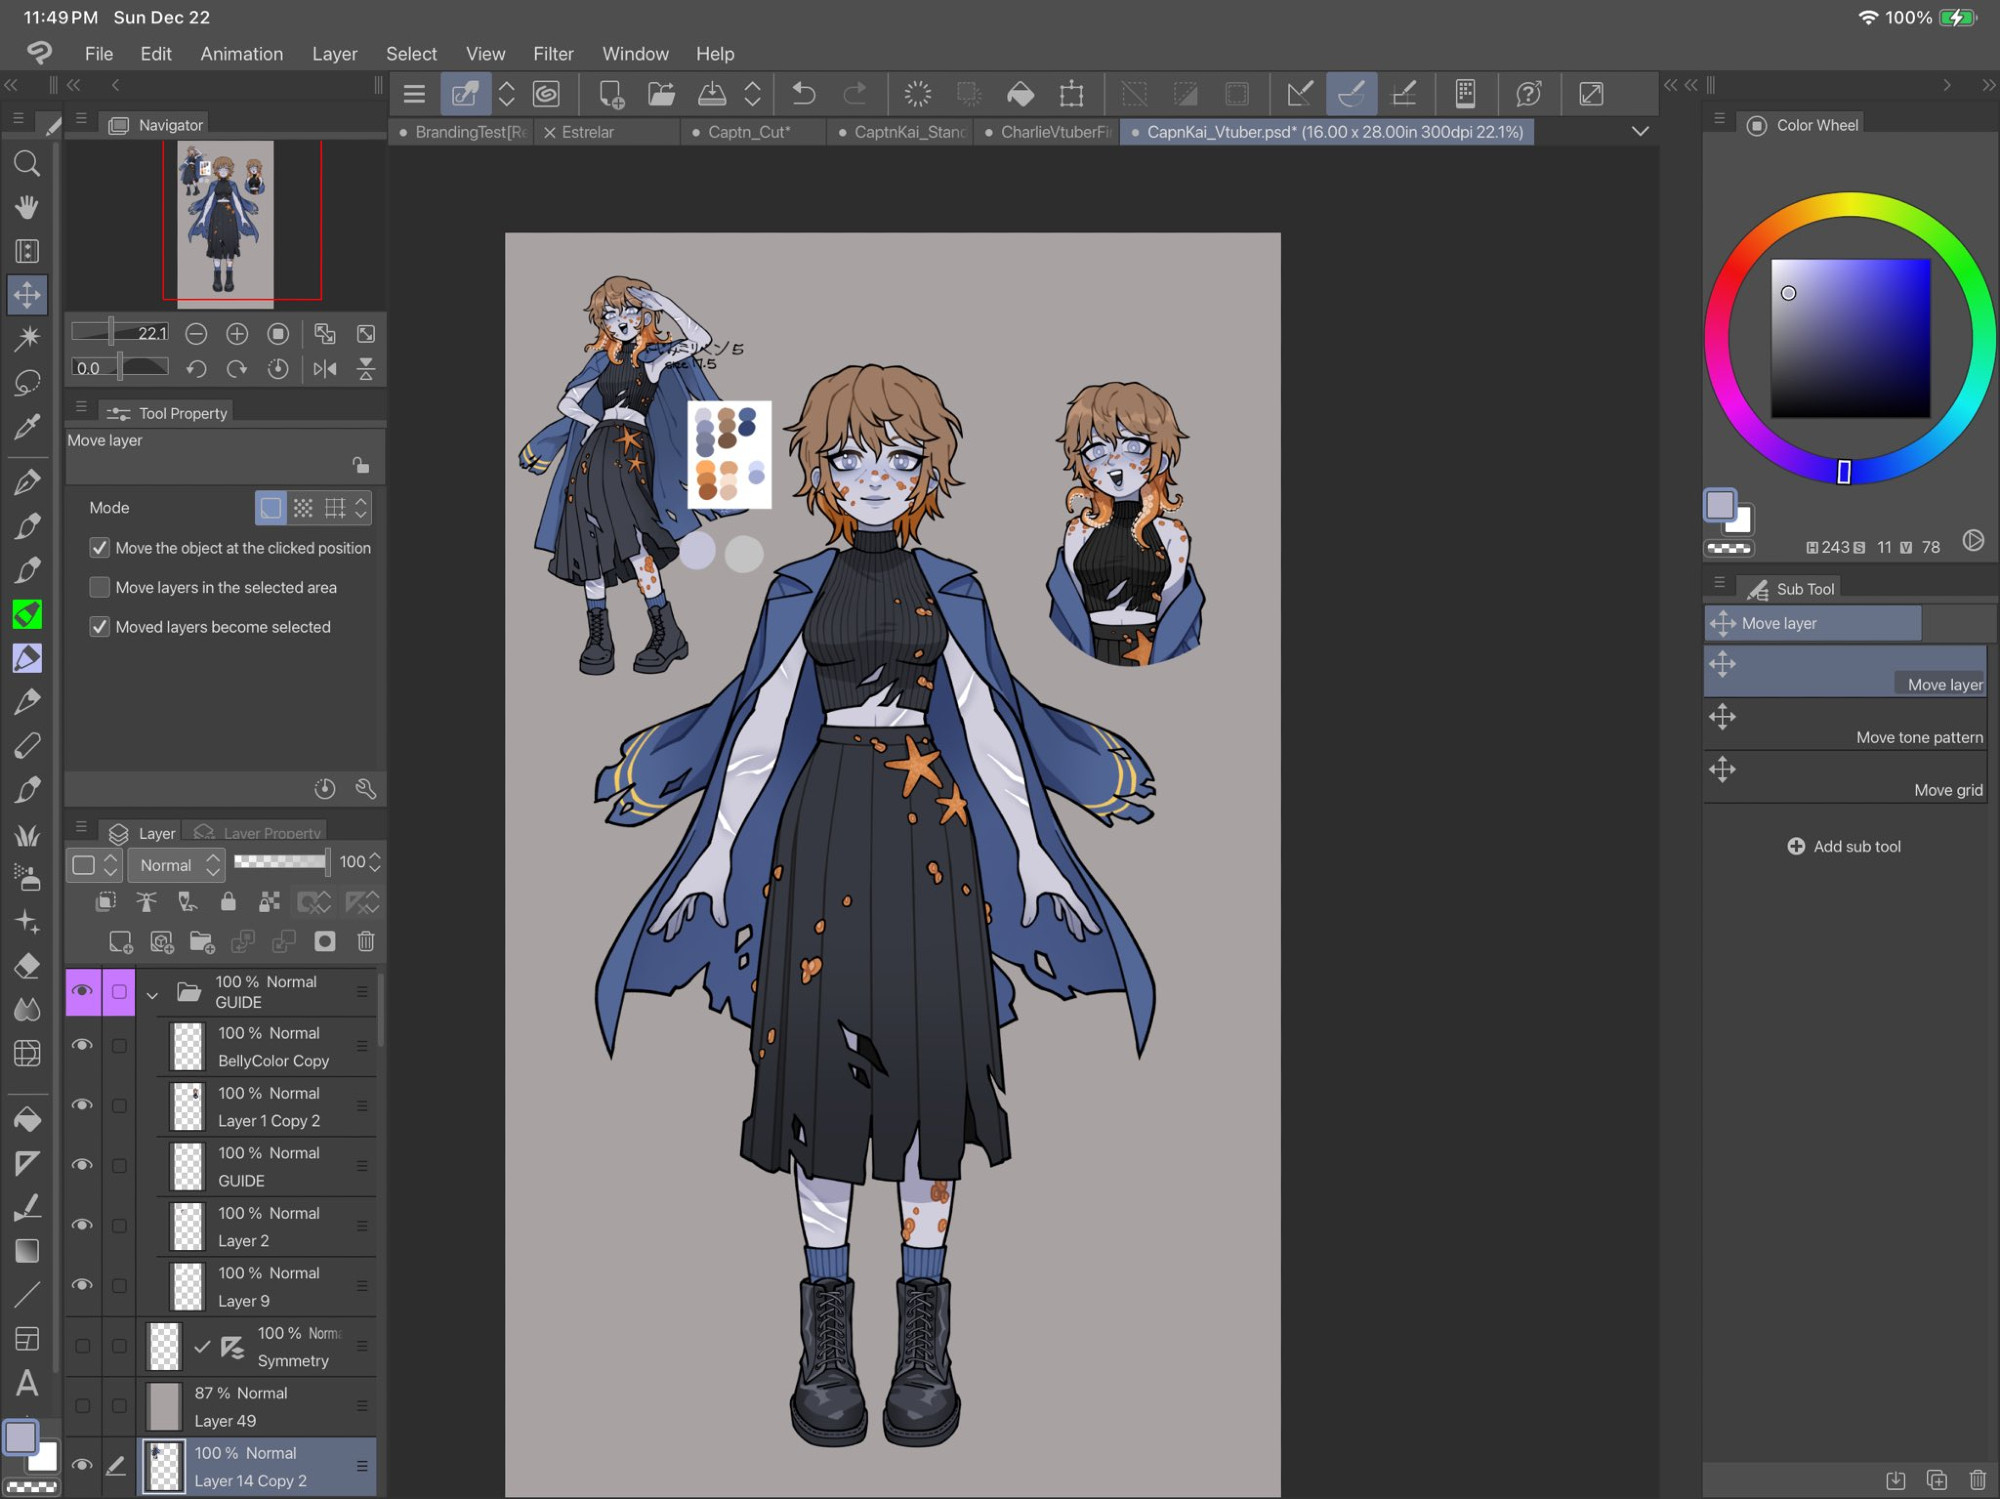Select the Layer 14 Copy 2 layer thumbnail
Viewport: 2000px width, 1499px height.
[165, 1466]
